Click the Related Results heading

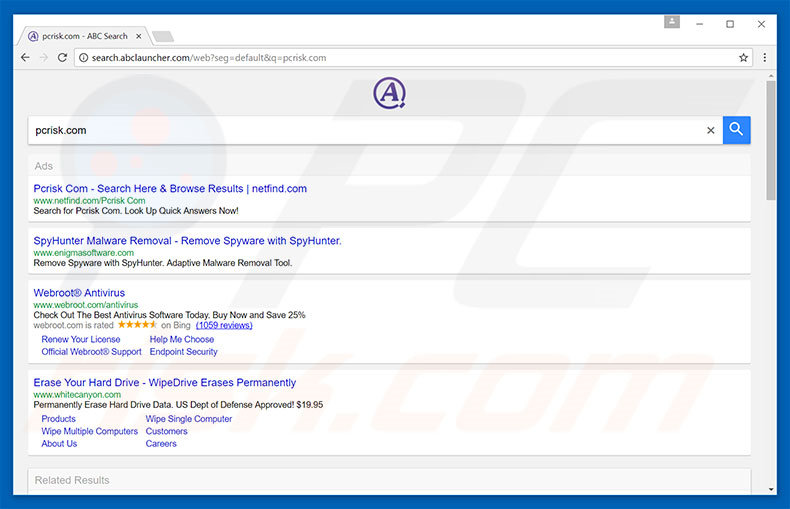click(x=72, y=480)
